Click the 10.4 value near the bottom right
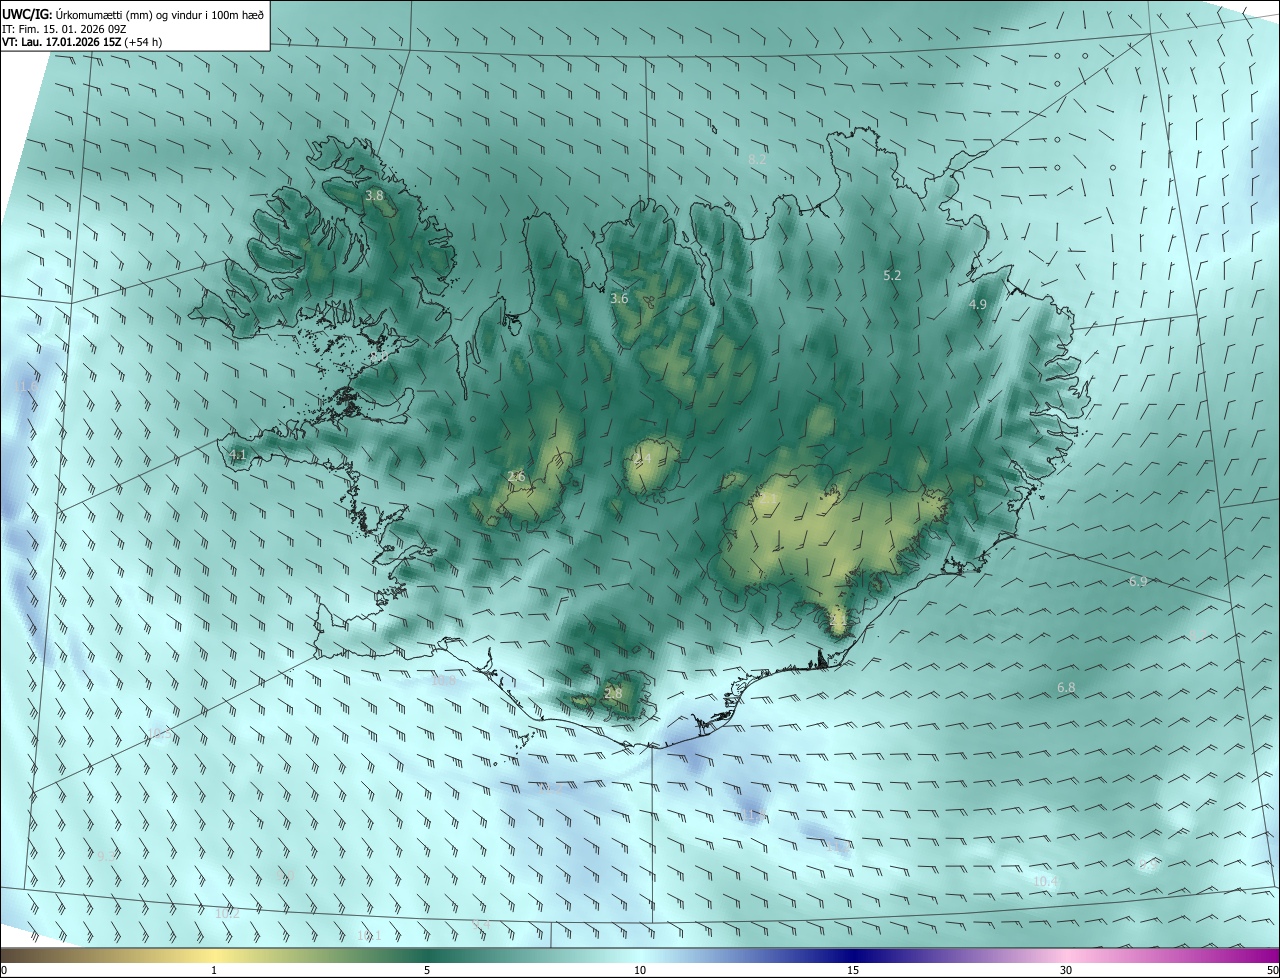The width and height of the screenshot is (1280, 978). tap(1046, 881)
